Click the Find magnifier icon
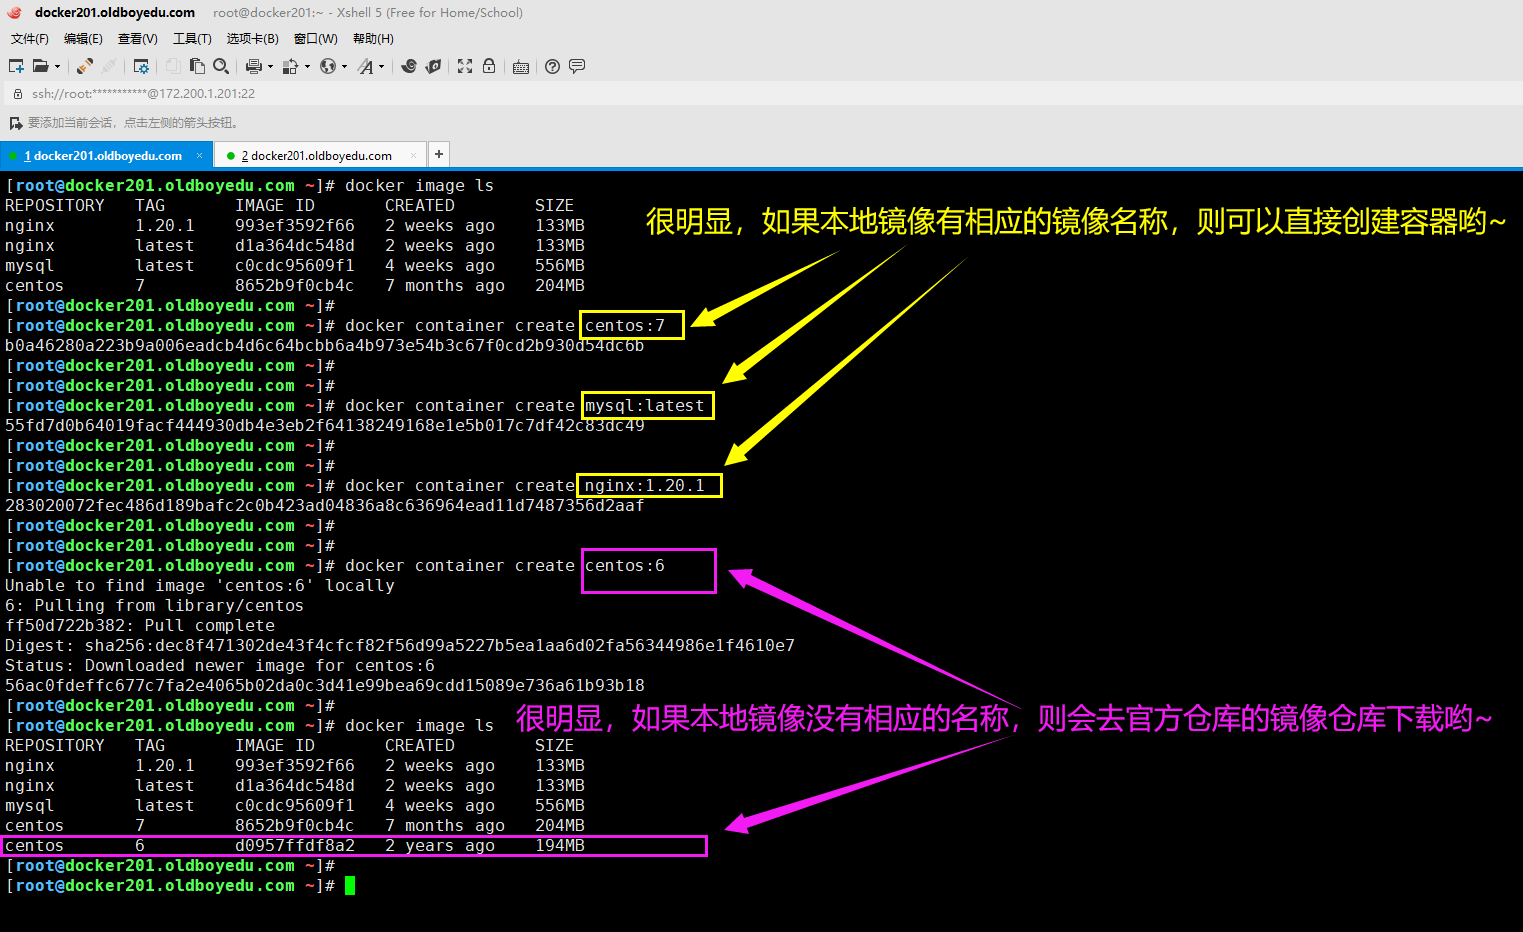 (x=221, y=66)
